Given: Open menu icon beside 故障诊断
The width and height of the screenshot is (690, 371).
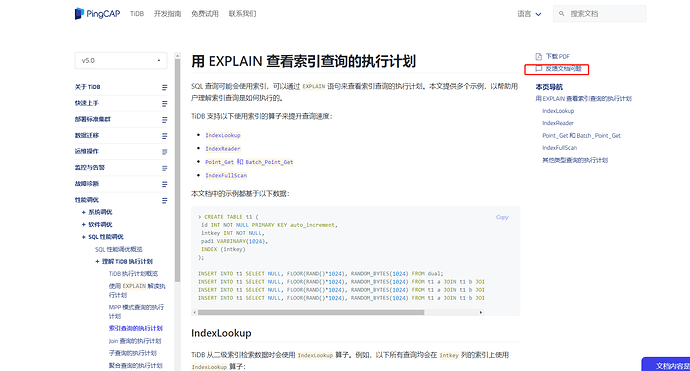Looking at the screenshot, I should (164, 184).
